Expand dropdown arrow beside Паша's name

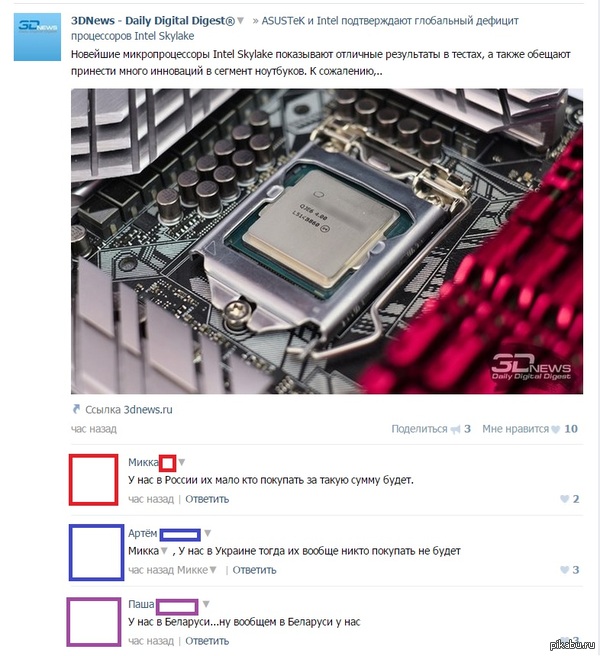click(206, 604)
